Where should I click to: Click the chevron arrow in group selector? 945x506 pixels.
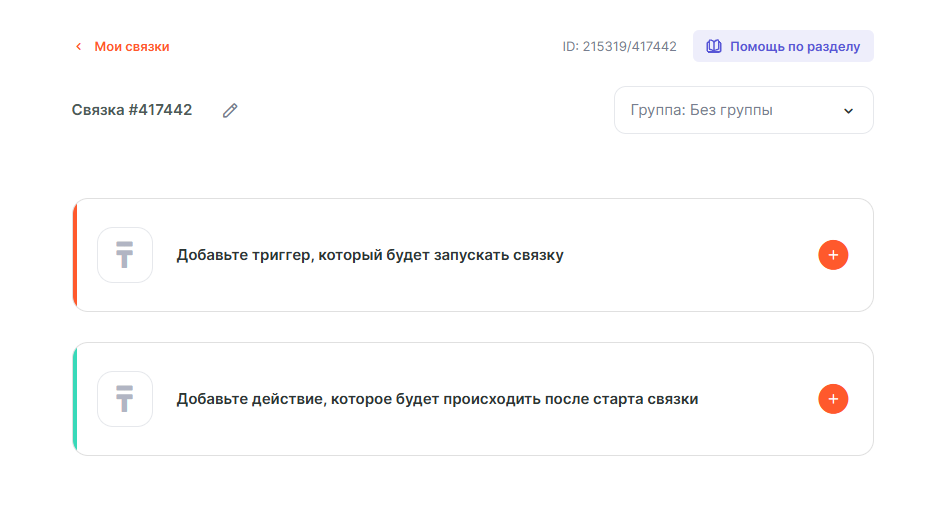pyautogui.click(x=848, y=111)
